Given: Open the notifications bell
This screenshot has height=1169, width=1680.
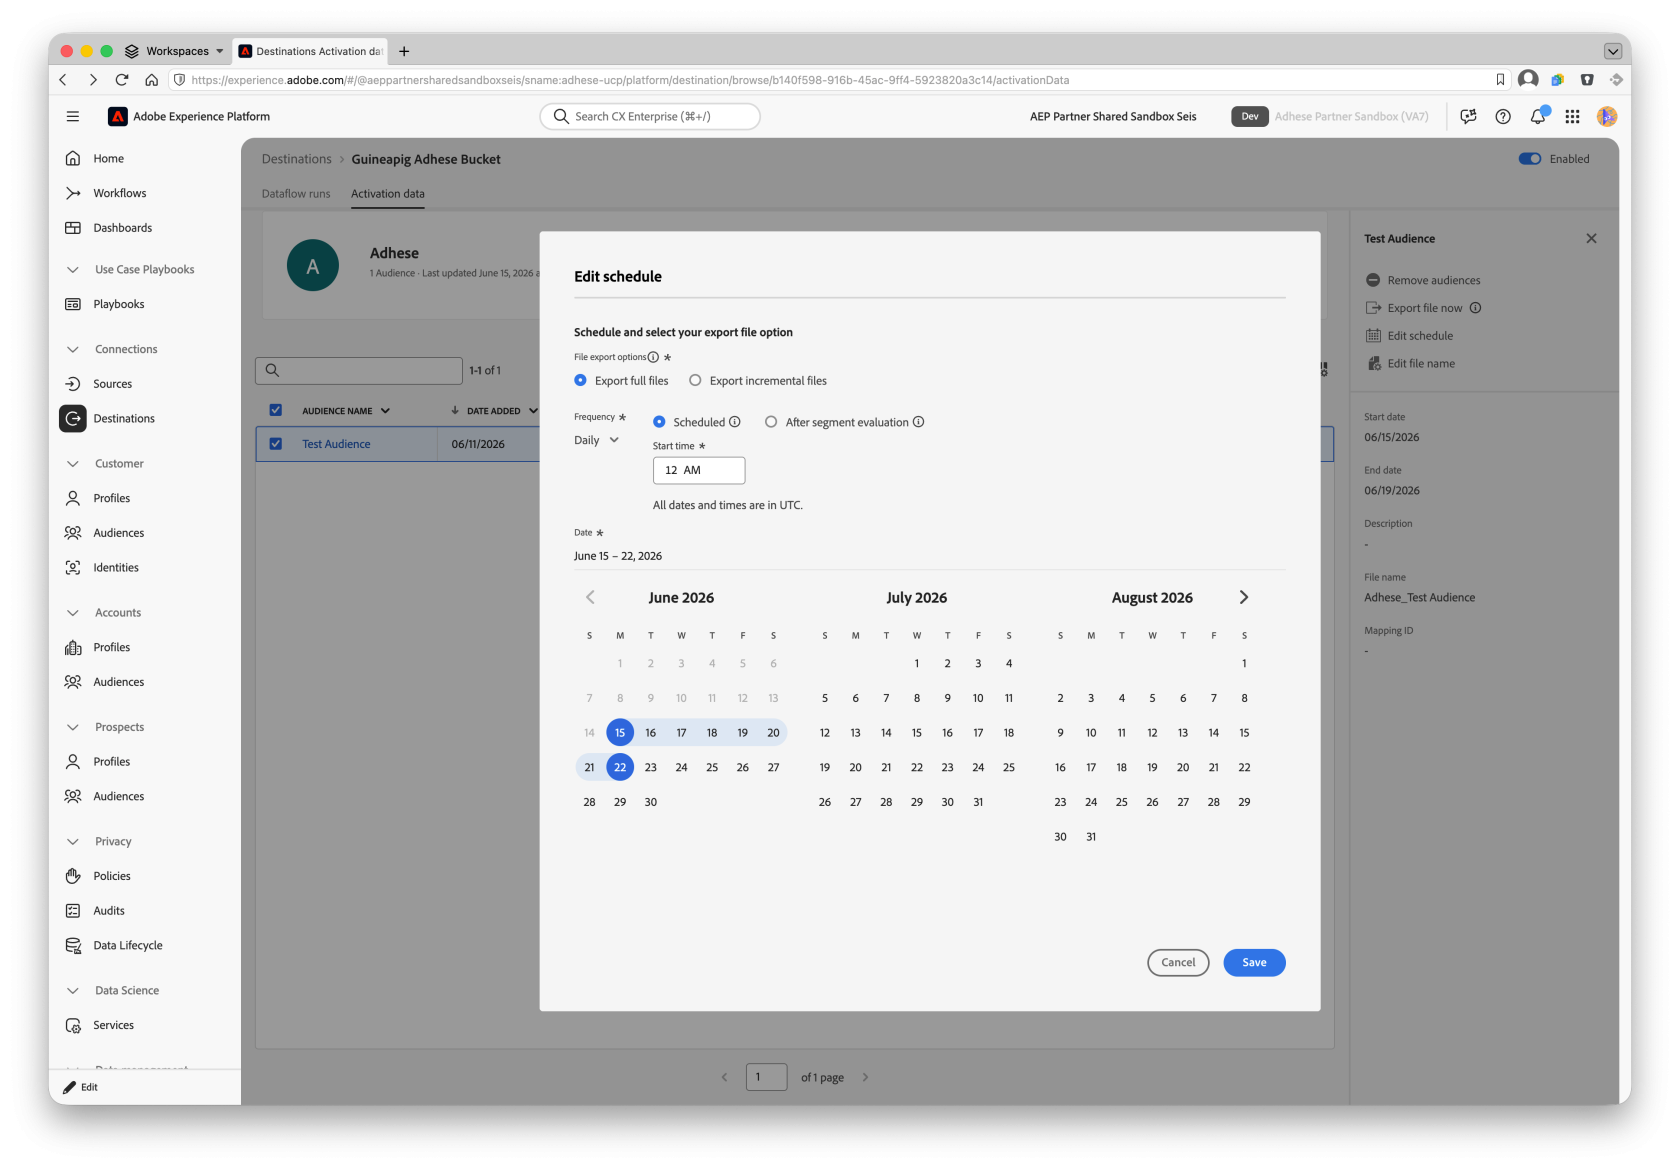Looking at the screenshot, I should click(1538, 116).
